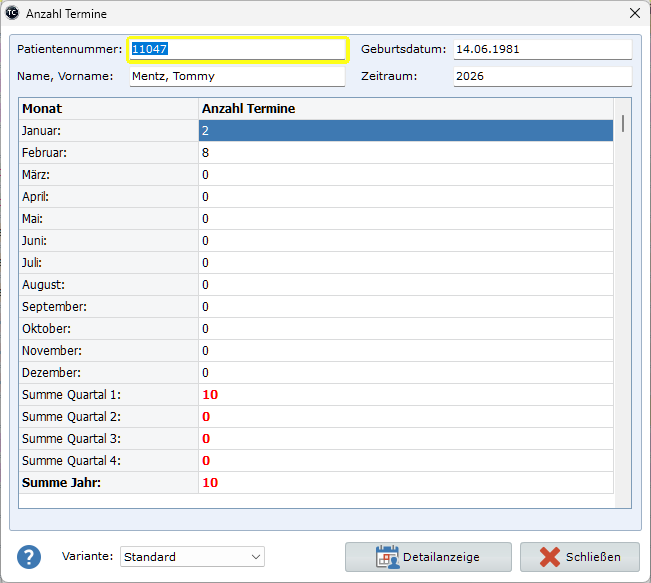Click the Dezember row
651x583 pixels.
[315, 373]
